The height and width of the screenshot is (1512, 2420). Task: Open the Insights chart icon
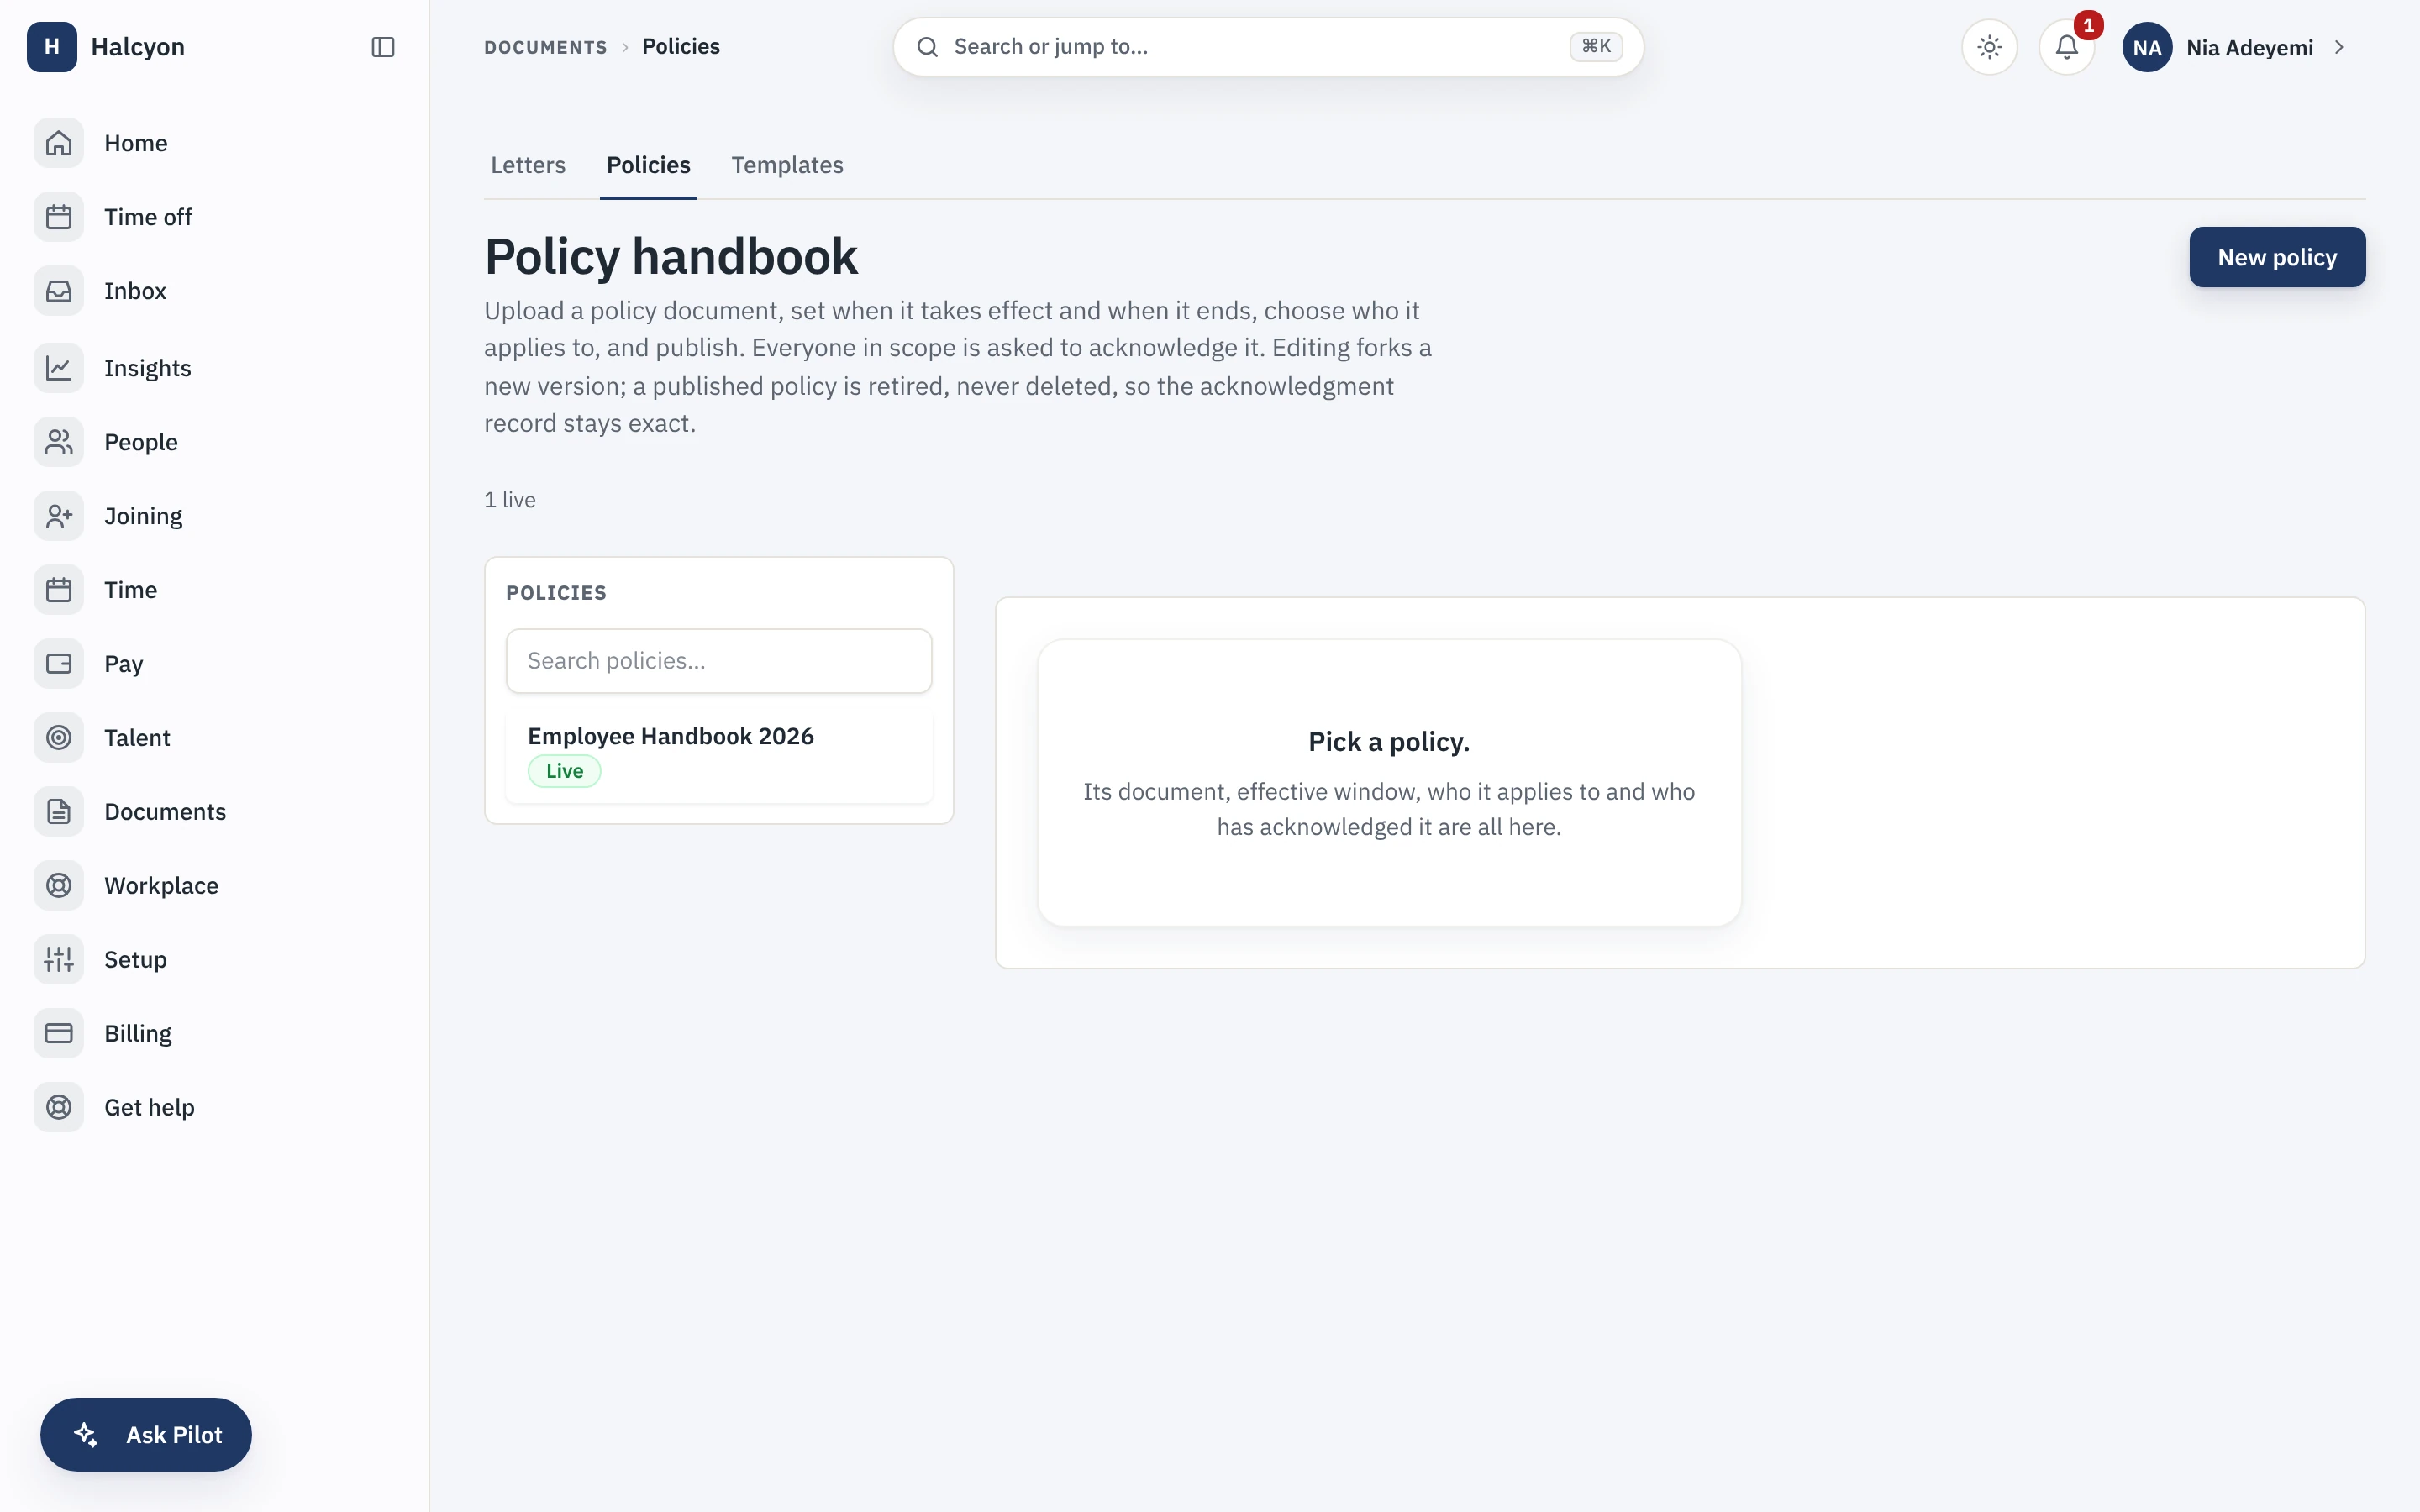(x=59, y=368)
